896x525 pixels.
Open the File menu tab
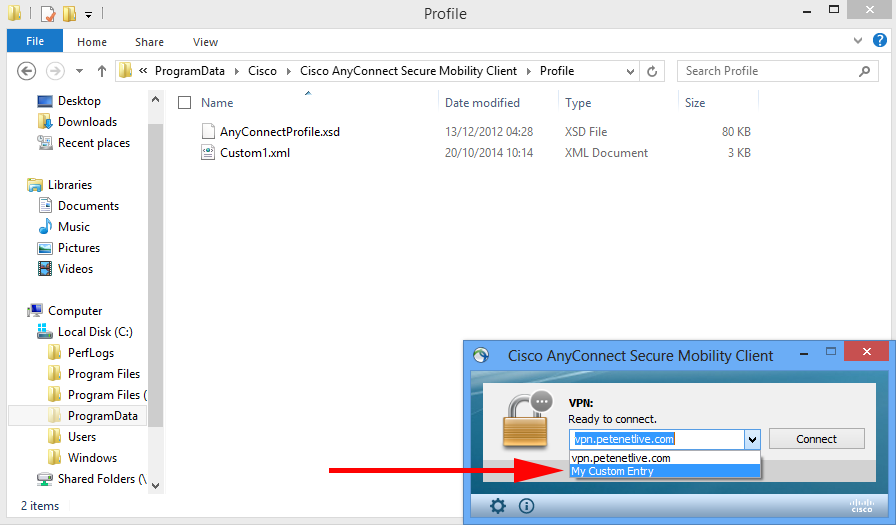pos(35,41)
